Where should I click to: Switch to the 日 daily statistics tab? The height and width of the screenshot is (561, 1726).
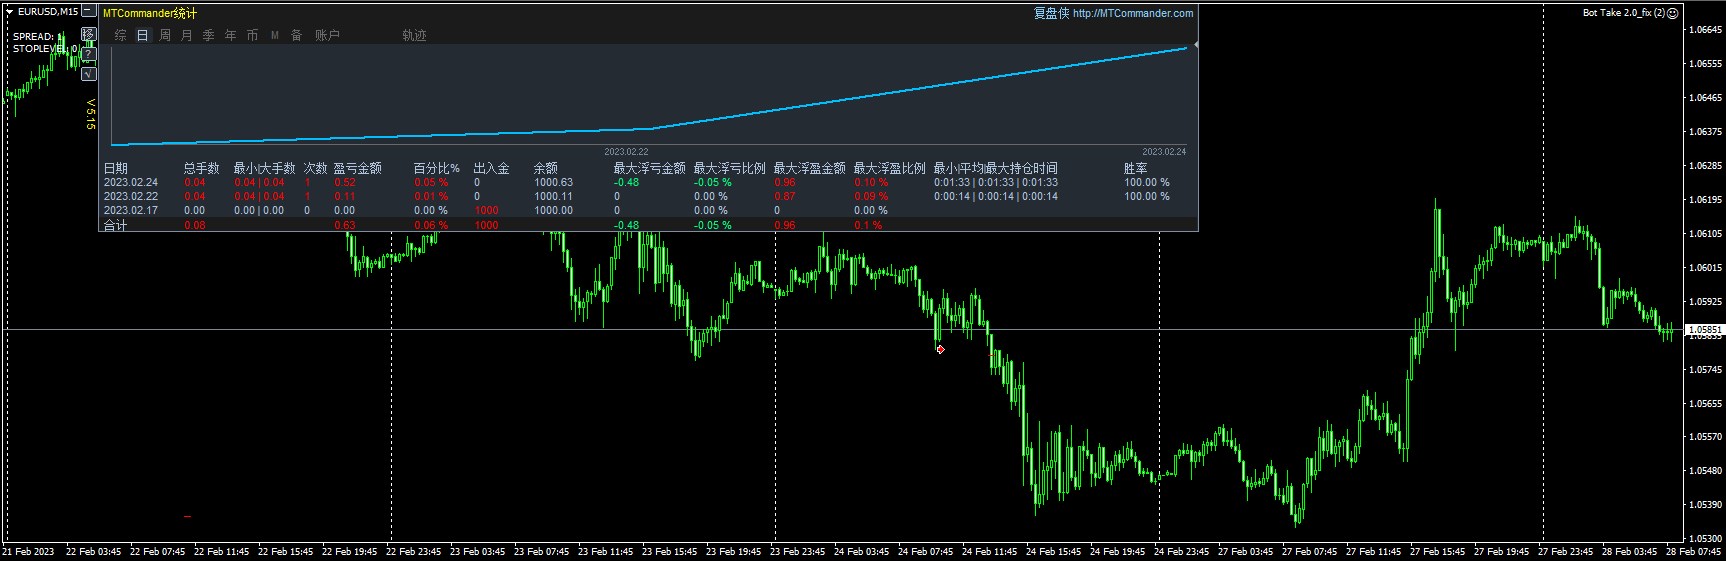pos(142,35)
